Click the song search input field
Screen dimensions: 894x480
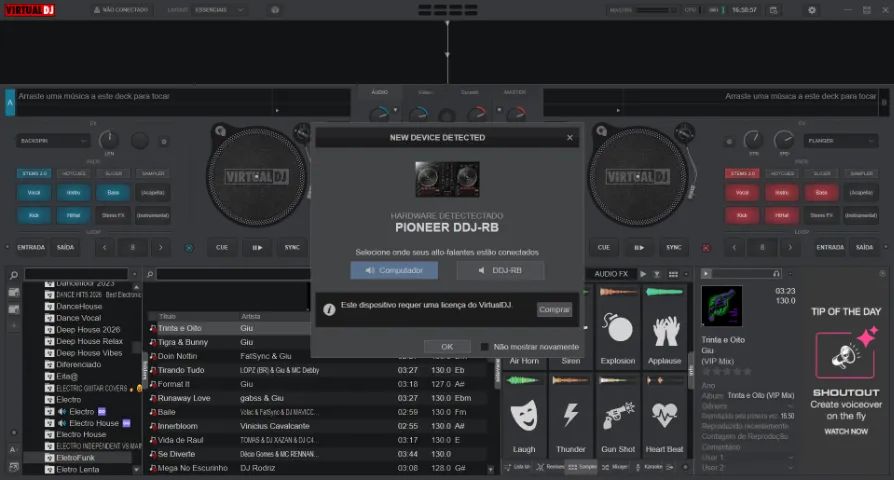point(234,275)
